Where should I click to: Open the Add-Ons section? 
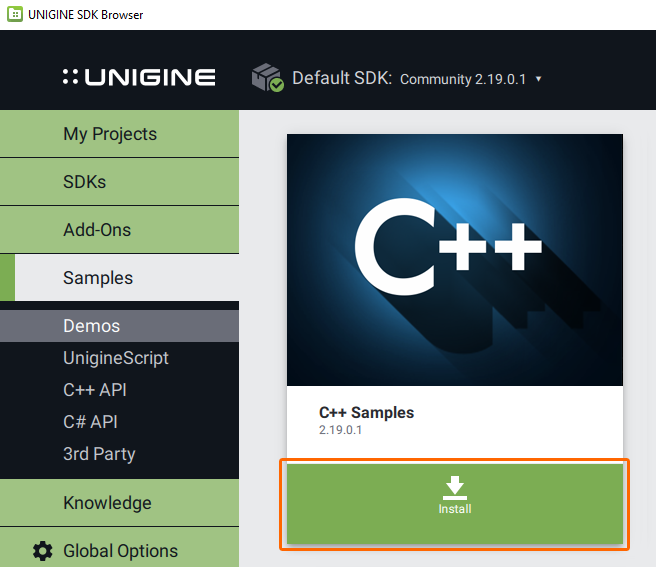119,230
